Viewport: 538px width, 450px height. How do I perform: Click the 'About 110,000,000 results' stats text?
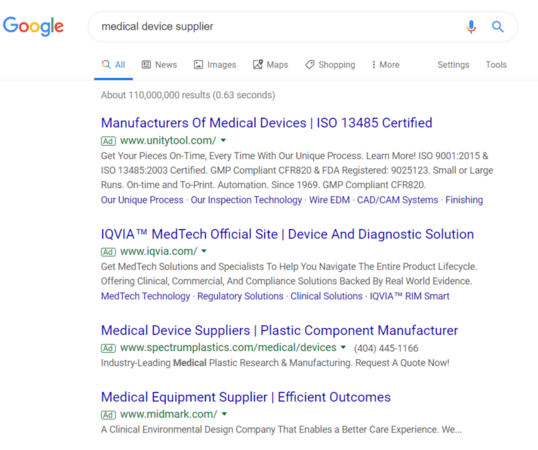pos(188,95)
